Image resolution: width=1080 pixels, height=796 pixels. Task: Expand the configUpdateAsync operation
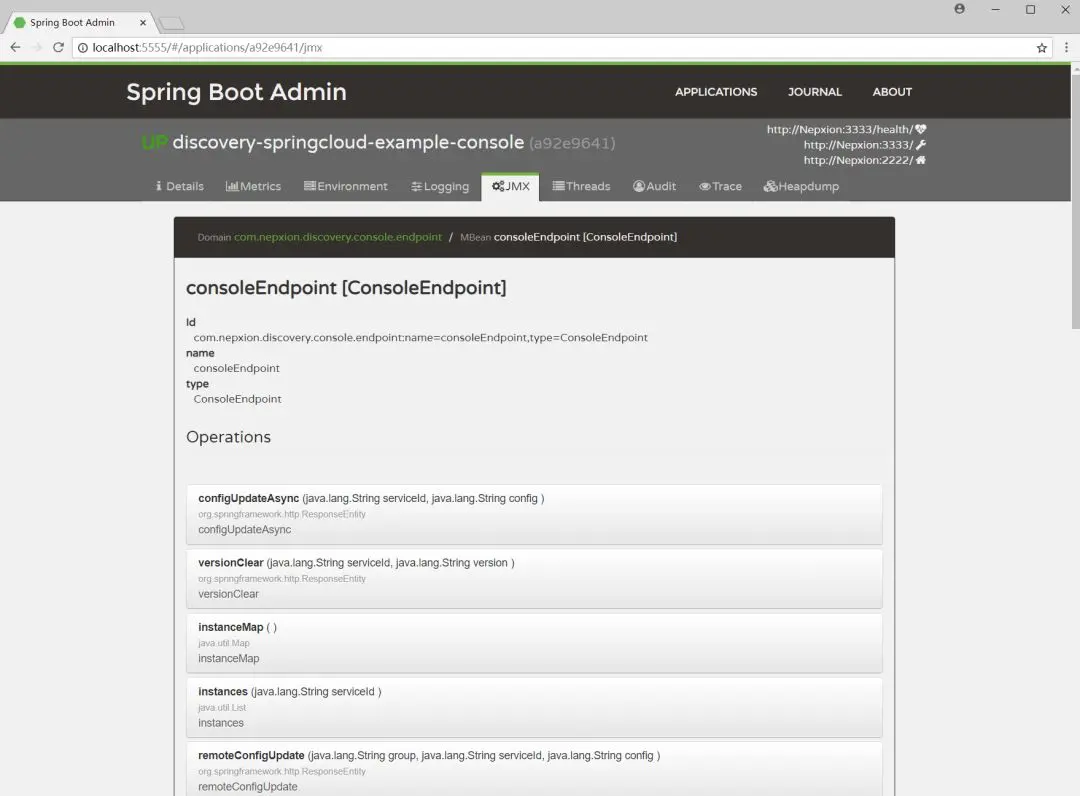pyautogui.click(x=534, y=514)
